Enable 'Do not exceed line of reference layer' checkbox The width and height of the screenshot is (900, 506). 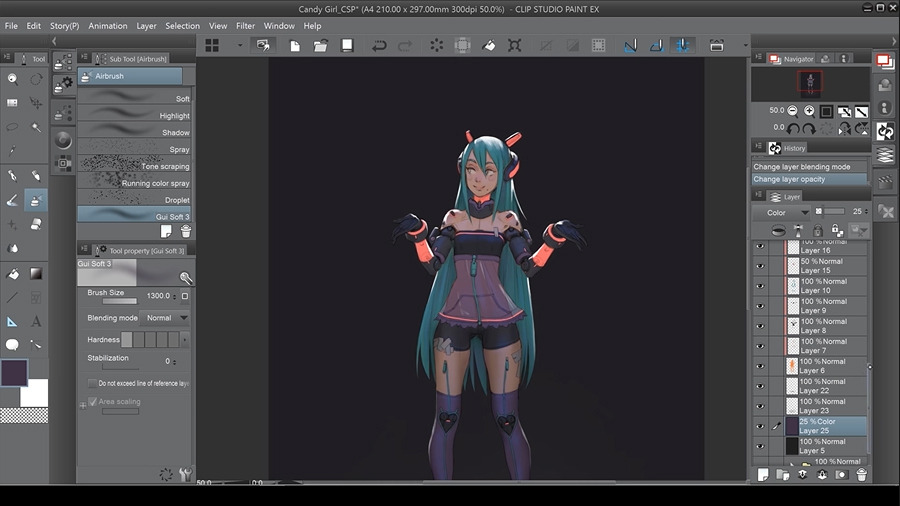pyautogui.click(x=93, y=383)
